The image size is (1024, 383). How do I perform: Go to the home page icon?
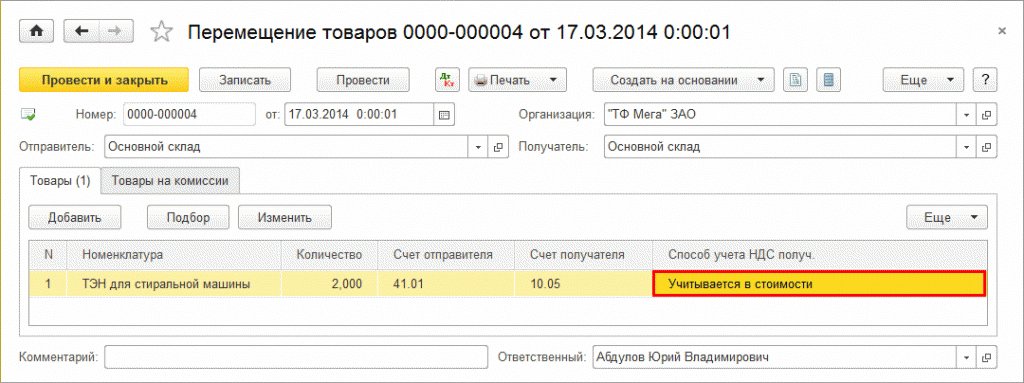pyautogui.click(x=37, y=31)
